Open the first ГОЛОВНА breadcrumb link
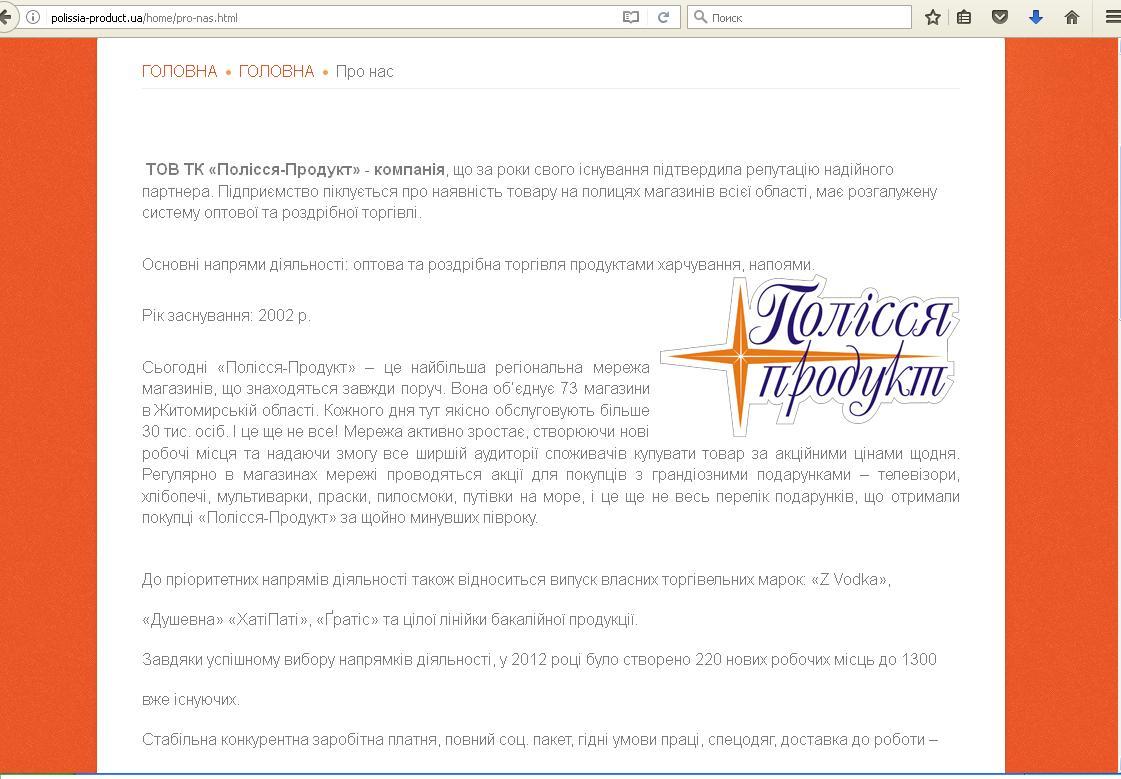 click(x=179, y=71)
